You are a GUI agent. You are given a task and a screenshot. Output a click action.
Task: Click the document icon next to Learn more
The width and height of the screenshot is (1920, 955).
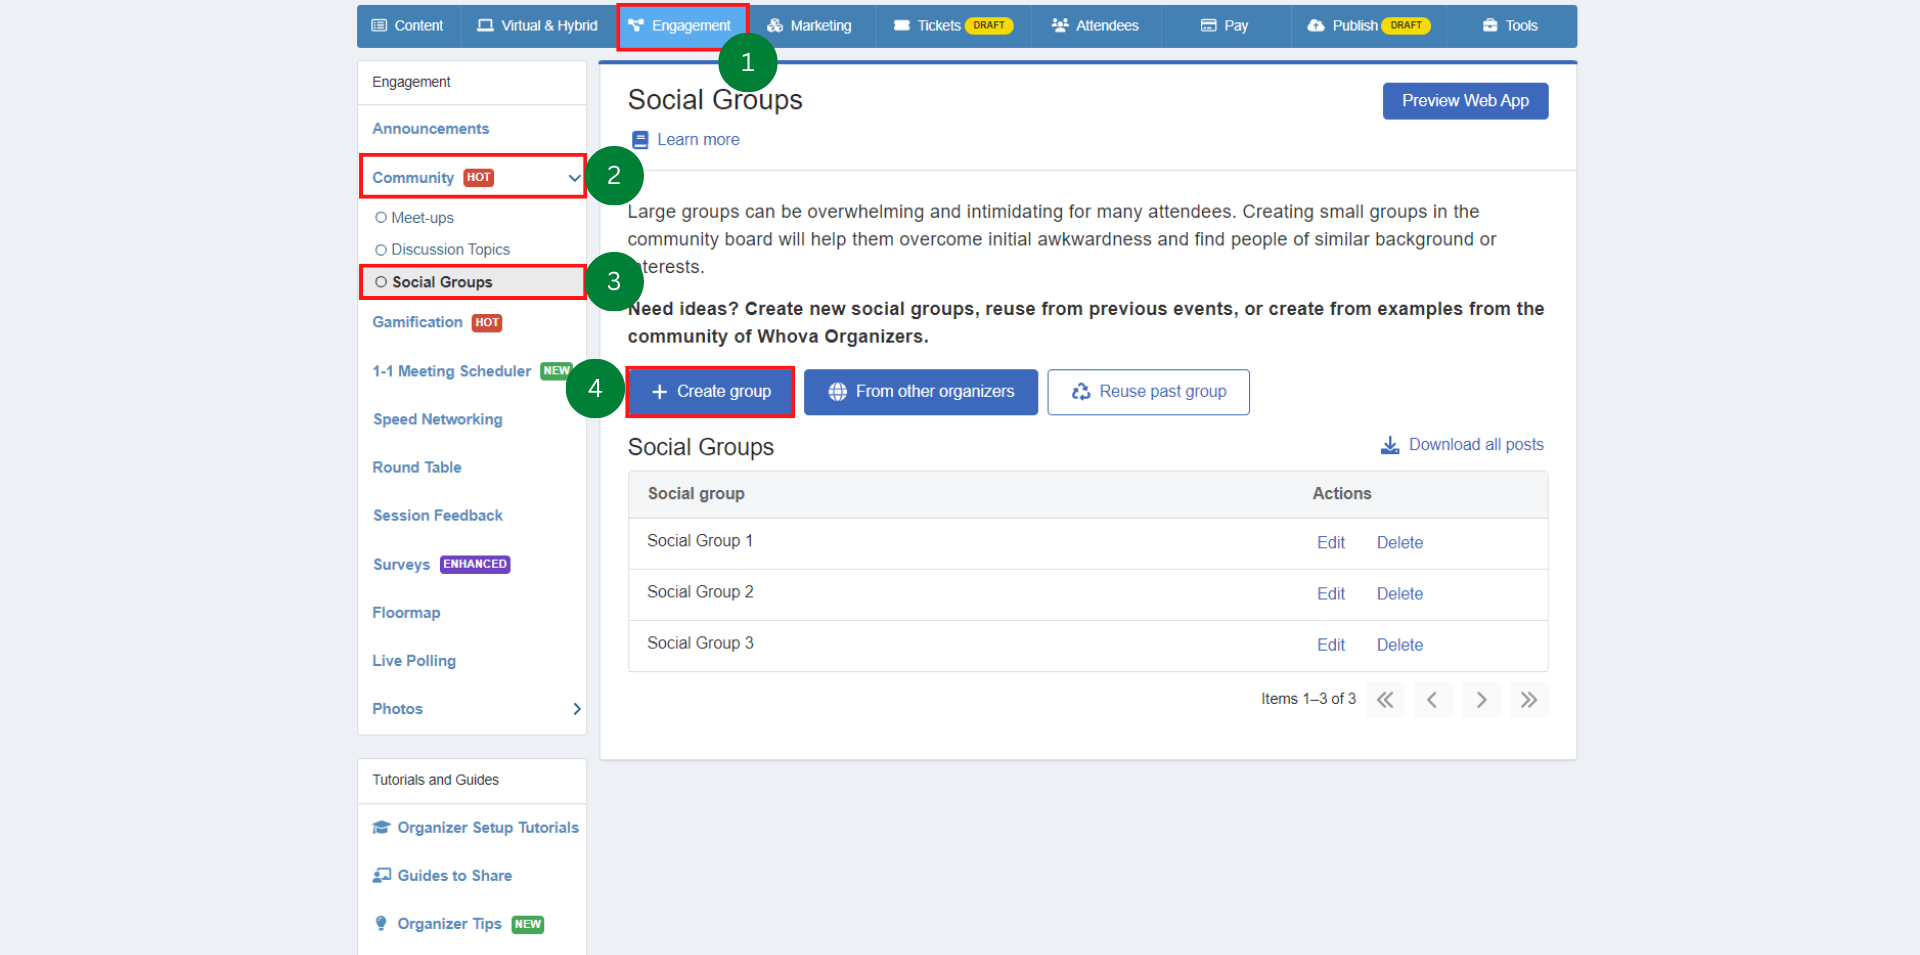click(x=639, y=139)
